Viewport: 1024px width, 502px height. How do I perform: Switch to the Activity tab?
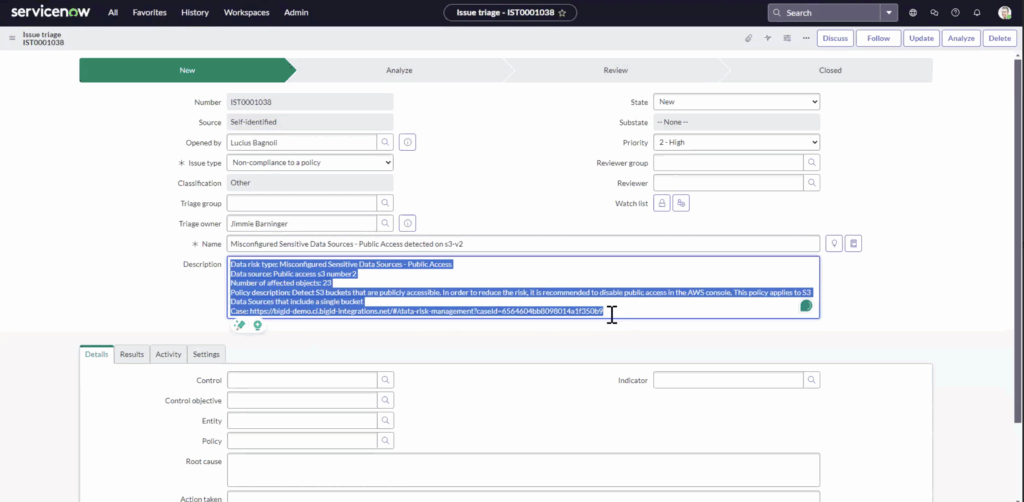[168, 354]
